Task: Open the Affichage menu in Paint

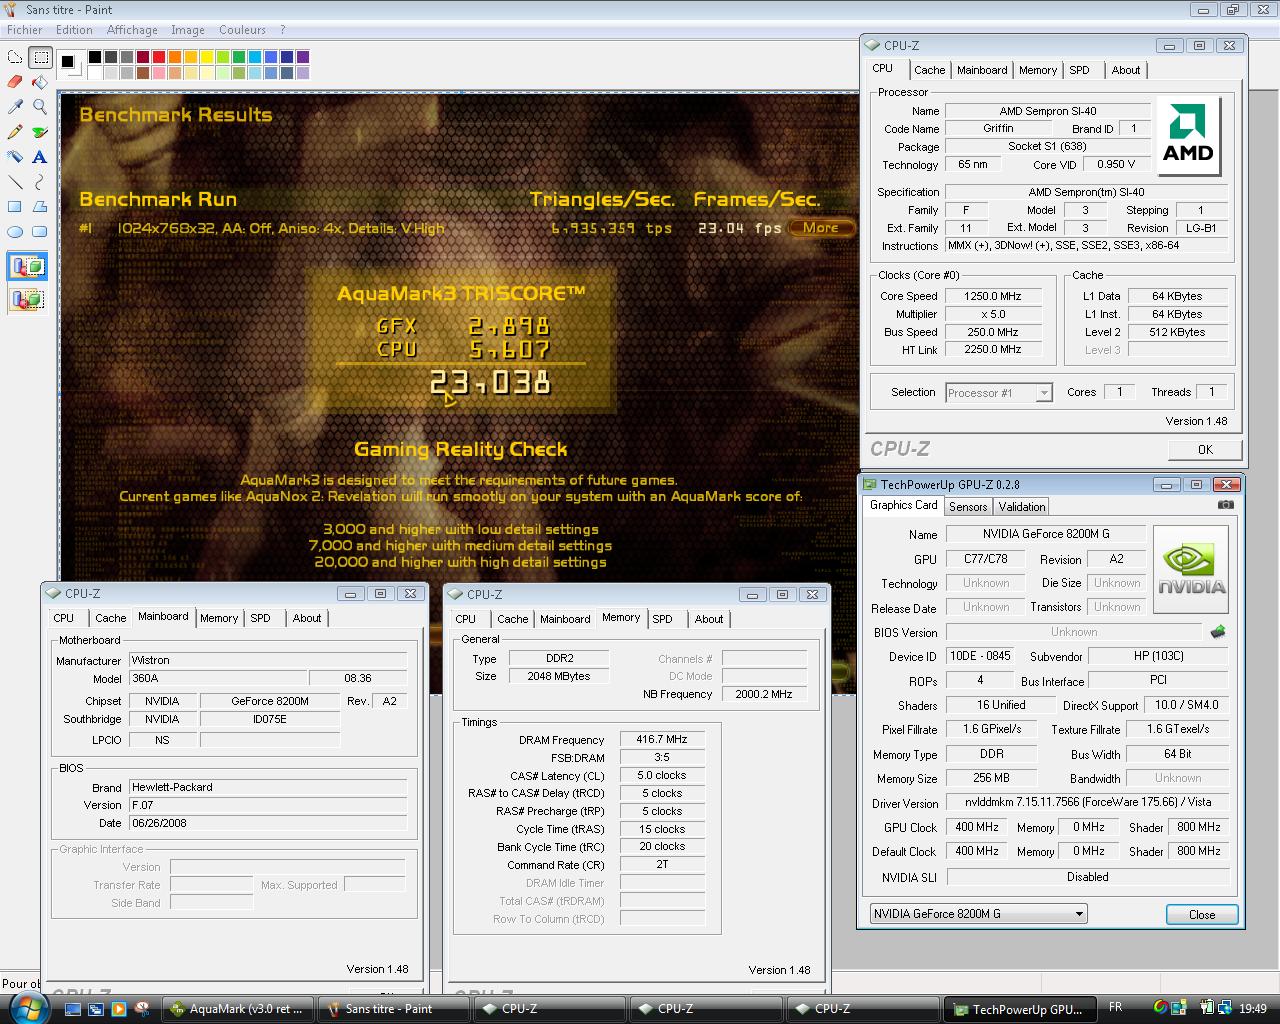Action: (x=132, y=30)
